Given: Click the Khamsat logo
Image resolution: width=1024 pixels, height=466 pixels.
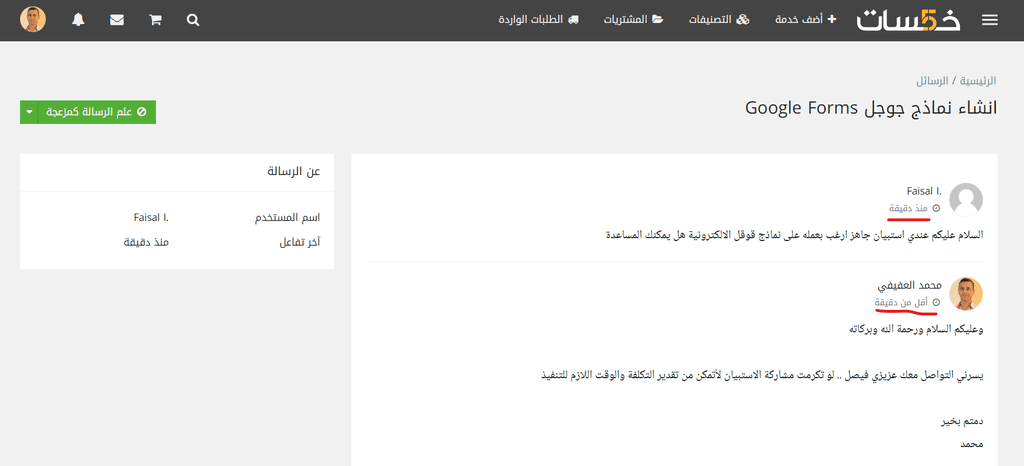Looking at the screenshot, I should coord(908,20).
